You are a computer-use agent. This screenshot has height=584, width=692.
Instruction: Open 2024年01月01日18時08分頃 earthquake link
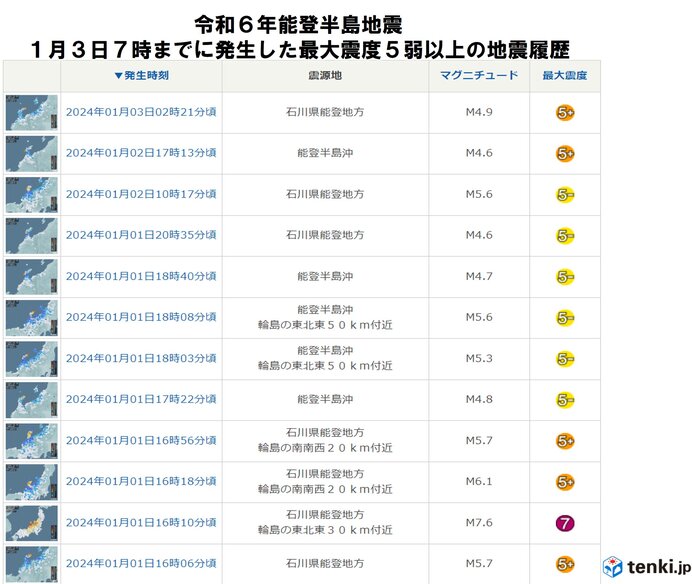point(141,317)
